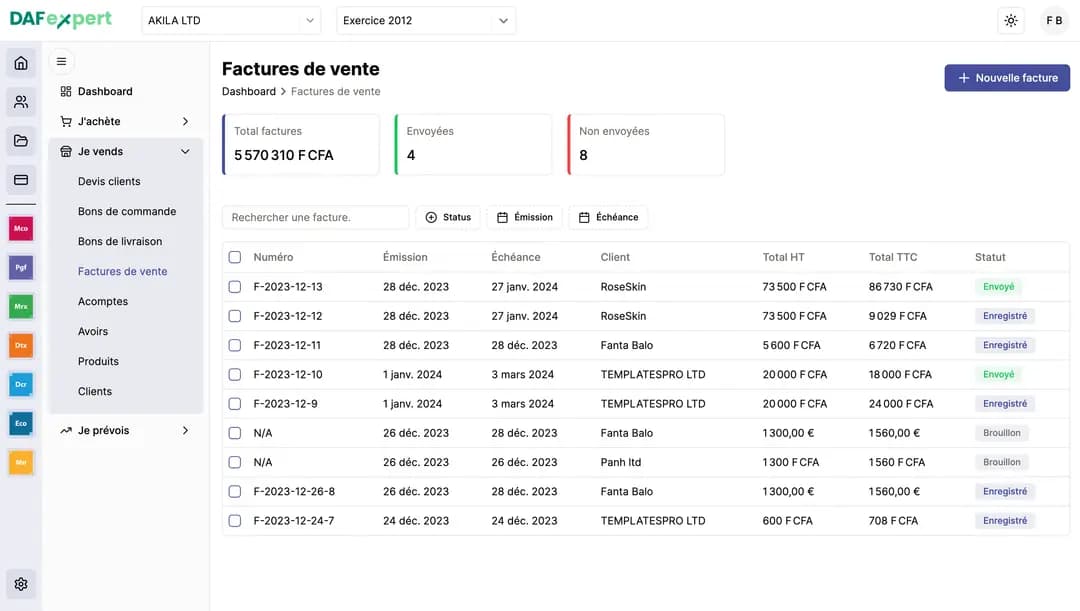Select the orange Dtx company tile
This screenshot has height=611, width=1080.
[x=21, y=345]
